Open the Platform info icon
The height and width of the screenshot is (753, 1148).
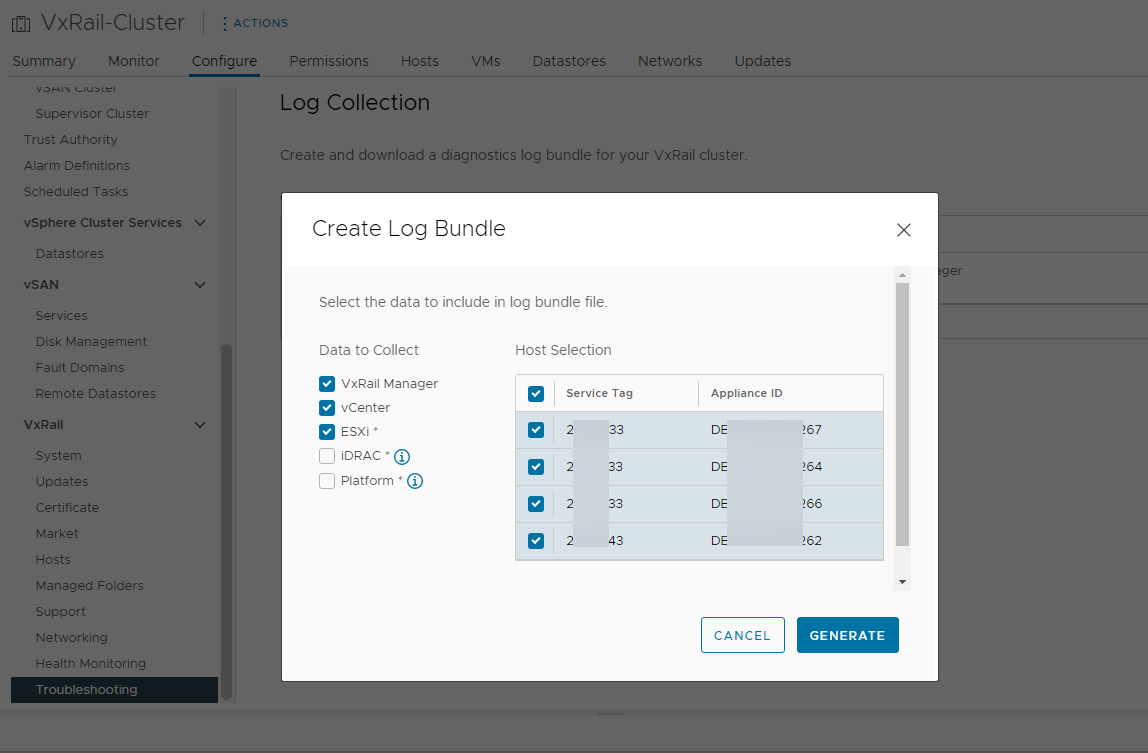click(415, 481)
